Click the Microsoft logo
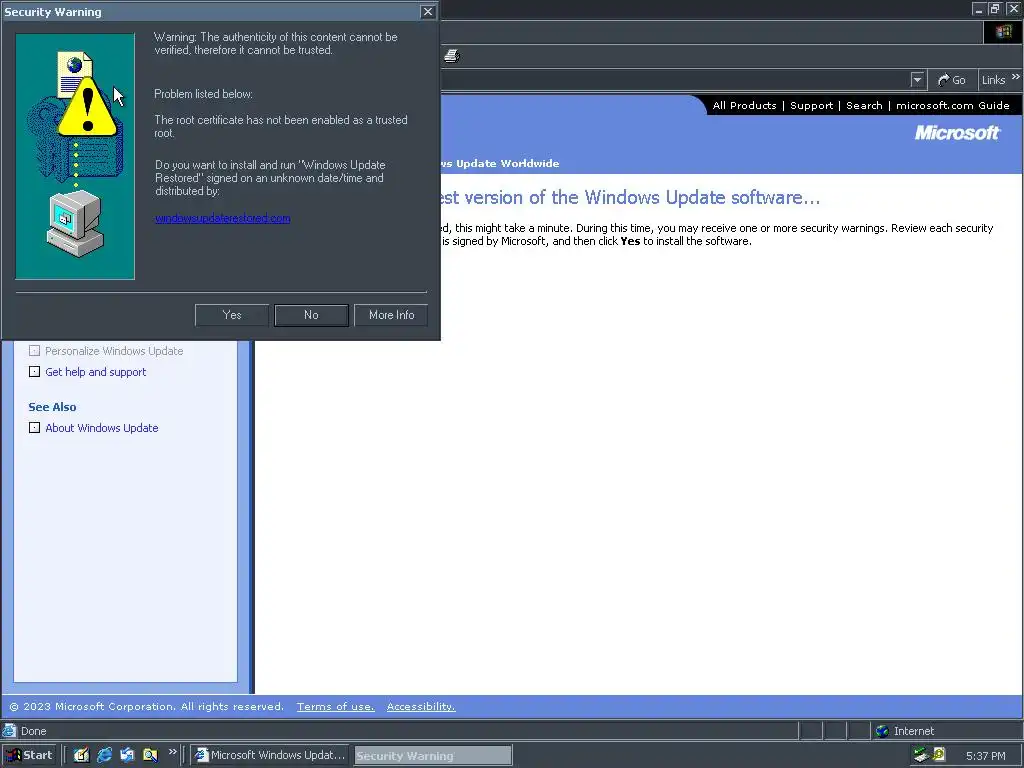The image size is (1024, 768). point(957,133)
